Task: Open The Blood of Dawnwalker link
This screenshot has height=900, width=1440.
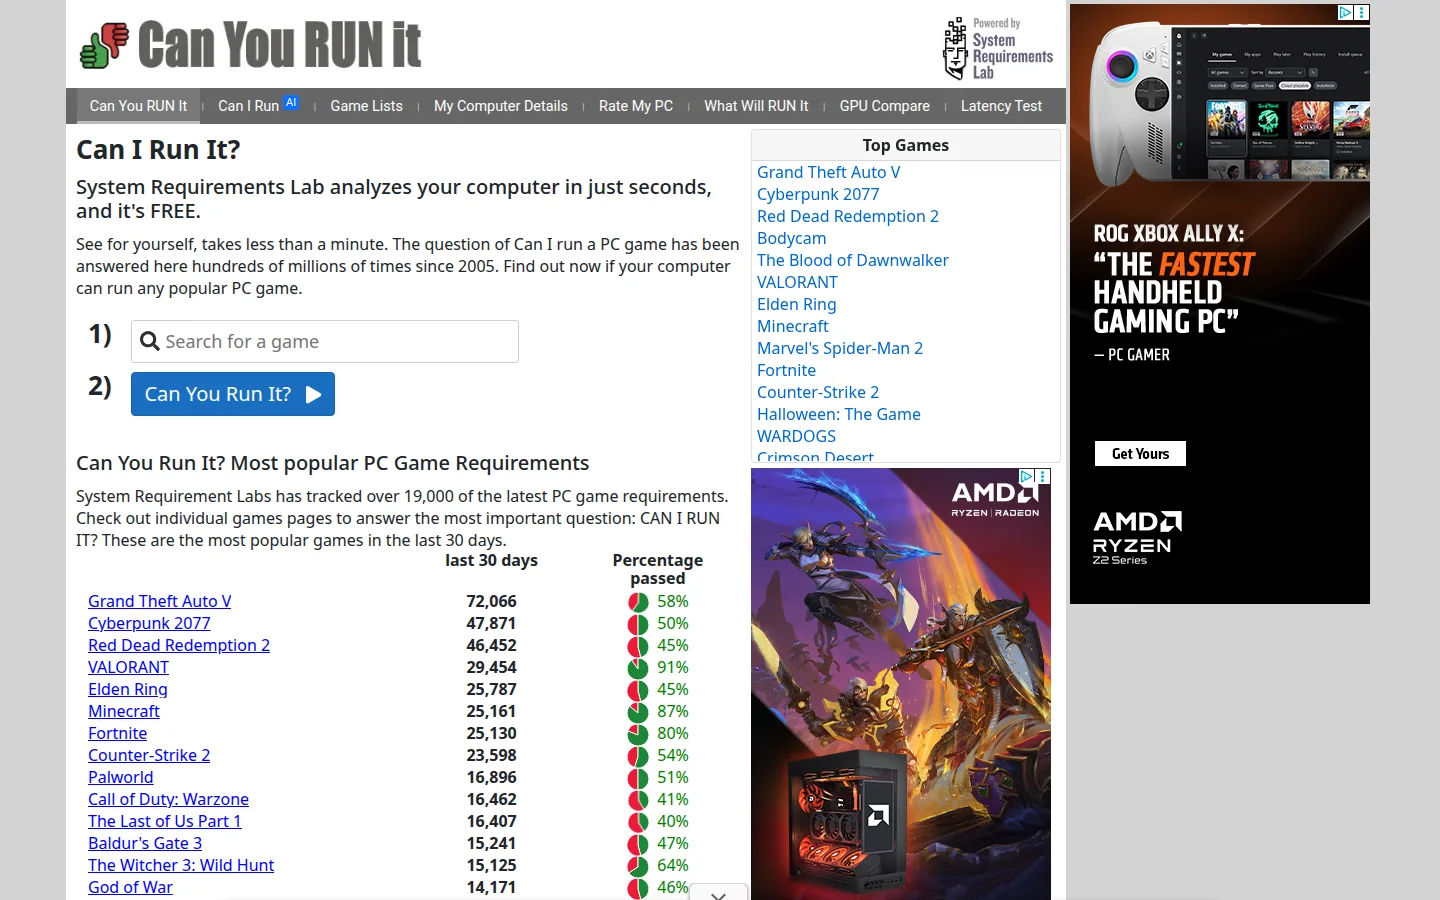Action: coord(852,260)
